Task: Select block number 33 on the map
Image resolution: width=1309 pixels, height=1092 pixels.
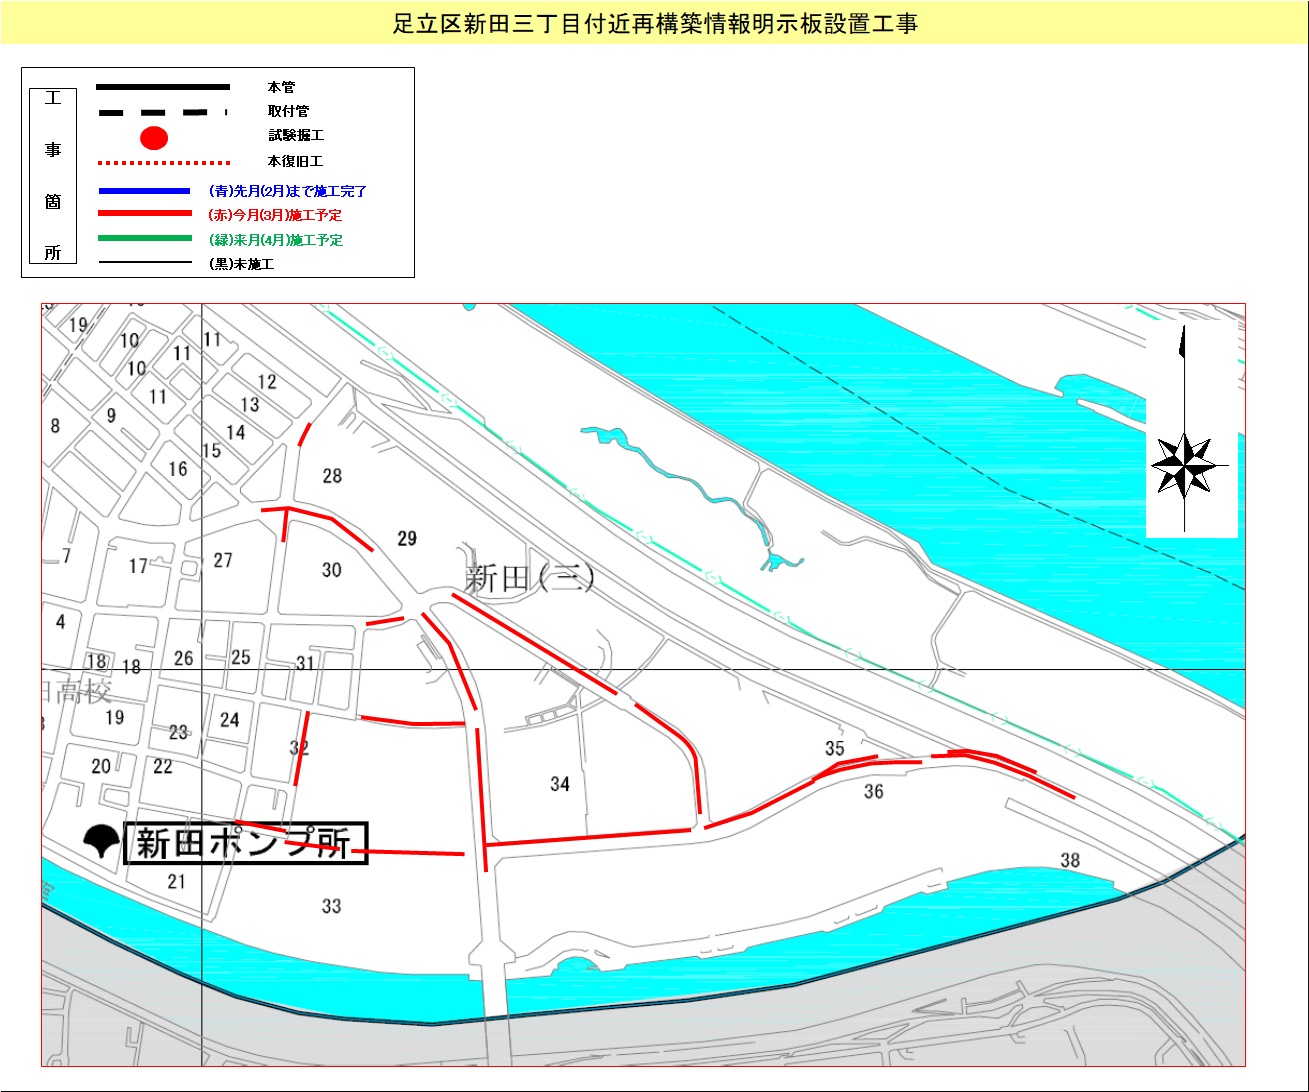Action: coord(331,906)
